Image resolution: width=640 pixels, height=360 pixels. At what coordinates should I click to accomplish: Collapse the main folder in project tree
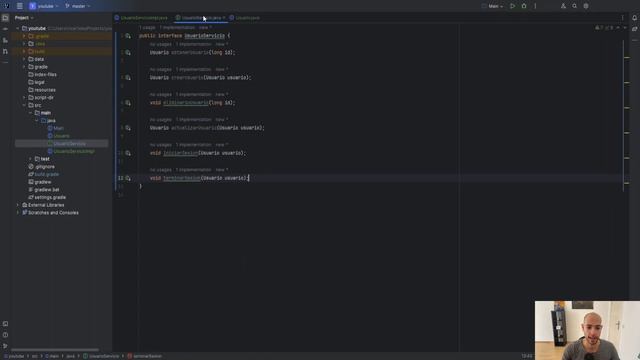(31, 113)
